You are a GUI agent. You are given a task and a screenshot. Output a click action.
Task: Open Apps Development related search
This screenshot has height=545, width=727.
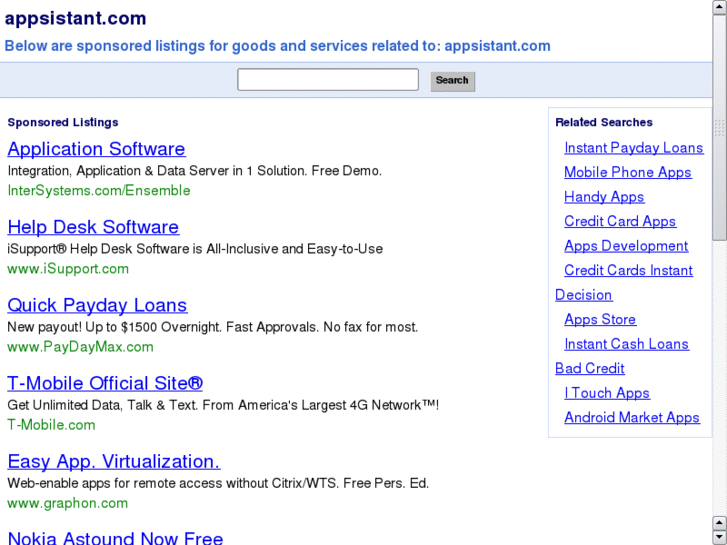pos(626,246)
